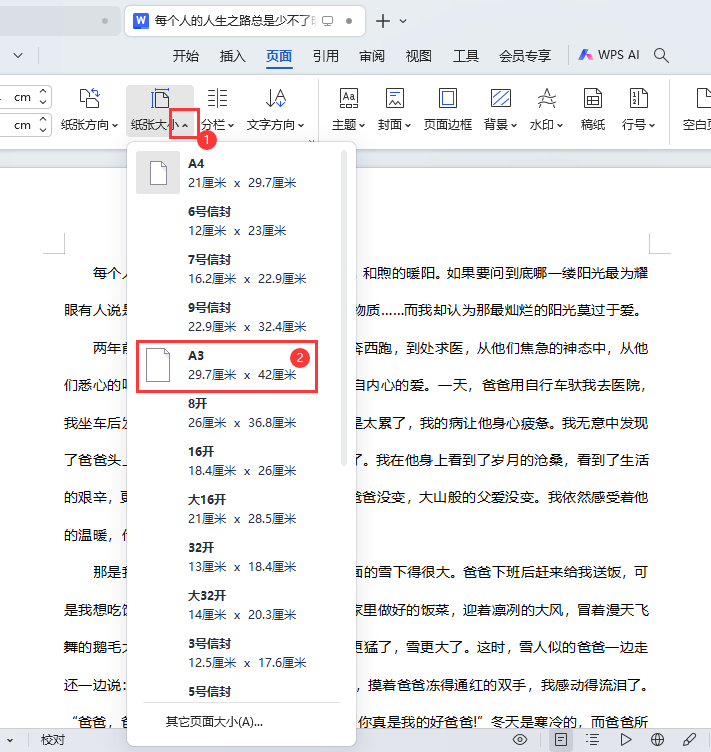Toggle eye-protection view in status bar

(520, 740)
